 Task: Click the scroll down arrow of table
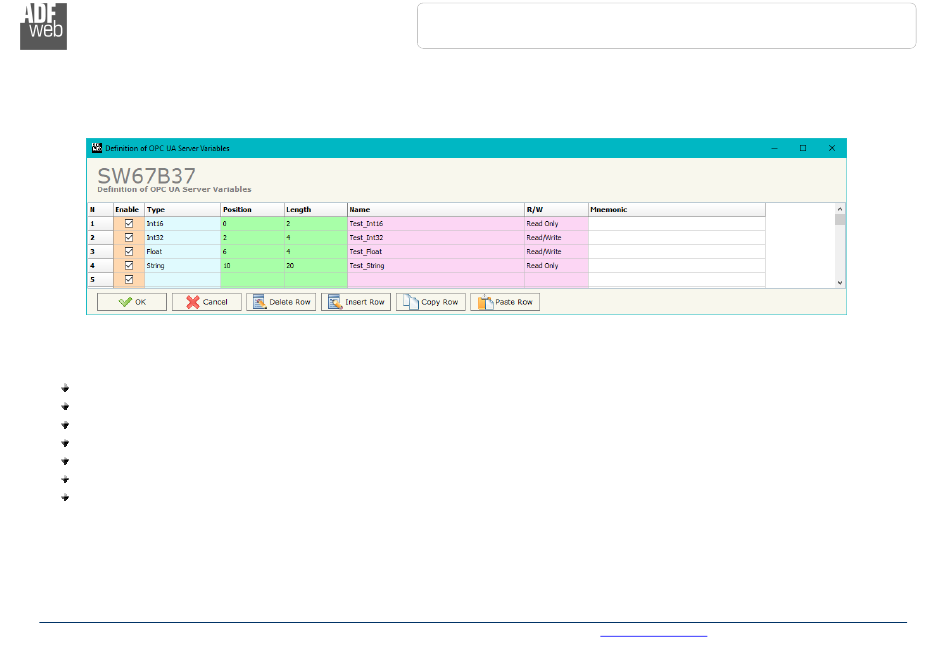(840, 283)
